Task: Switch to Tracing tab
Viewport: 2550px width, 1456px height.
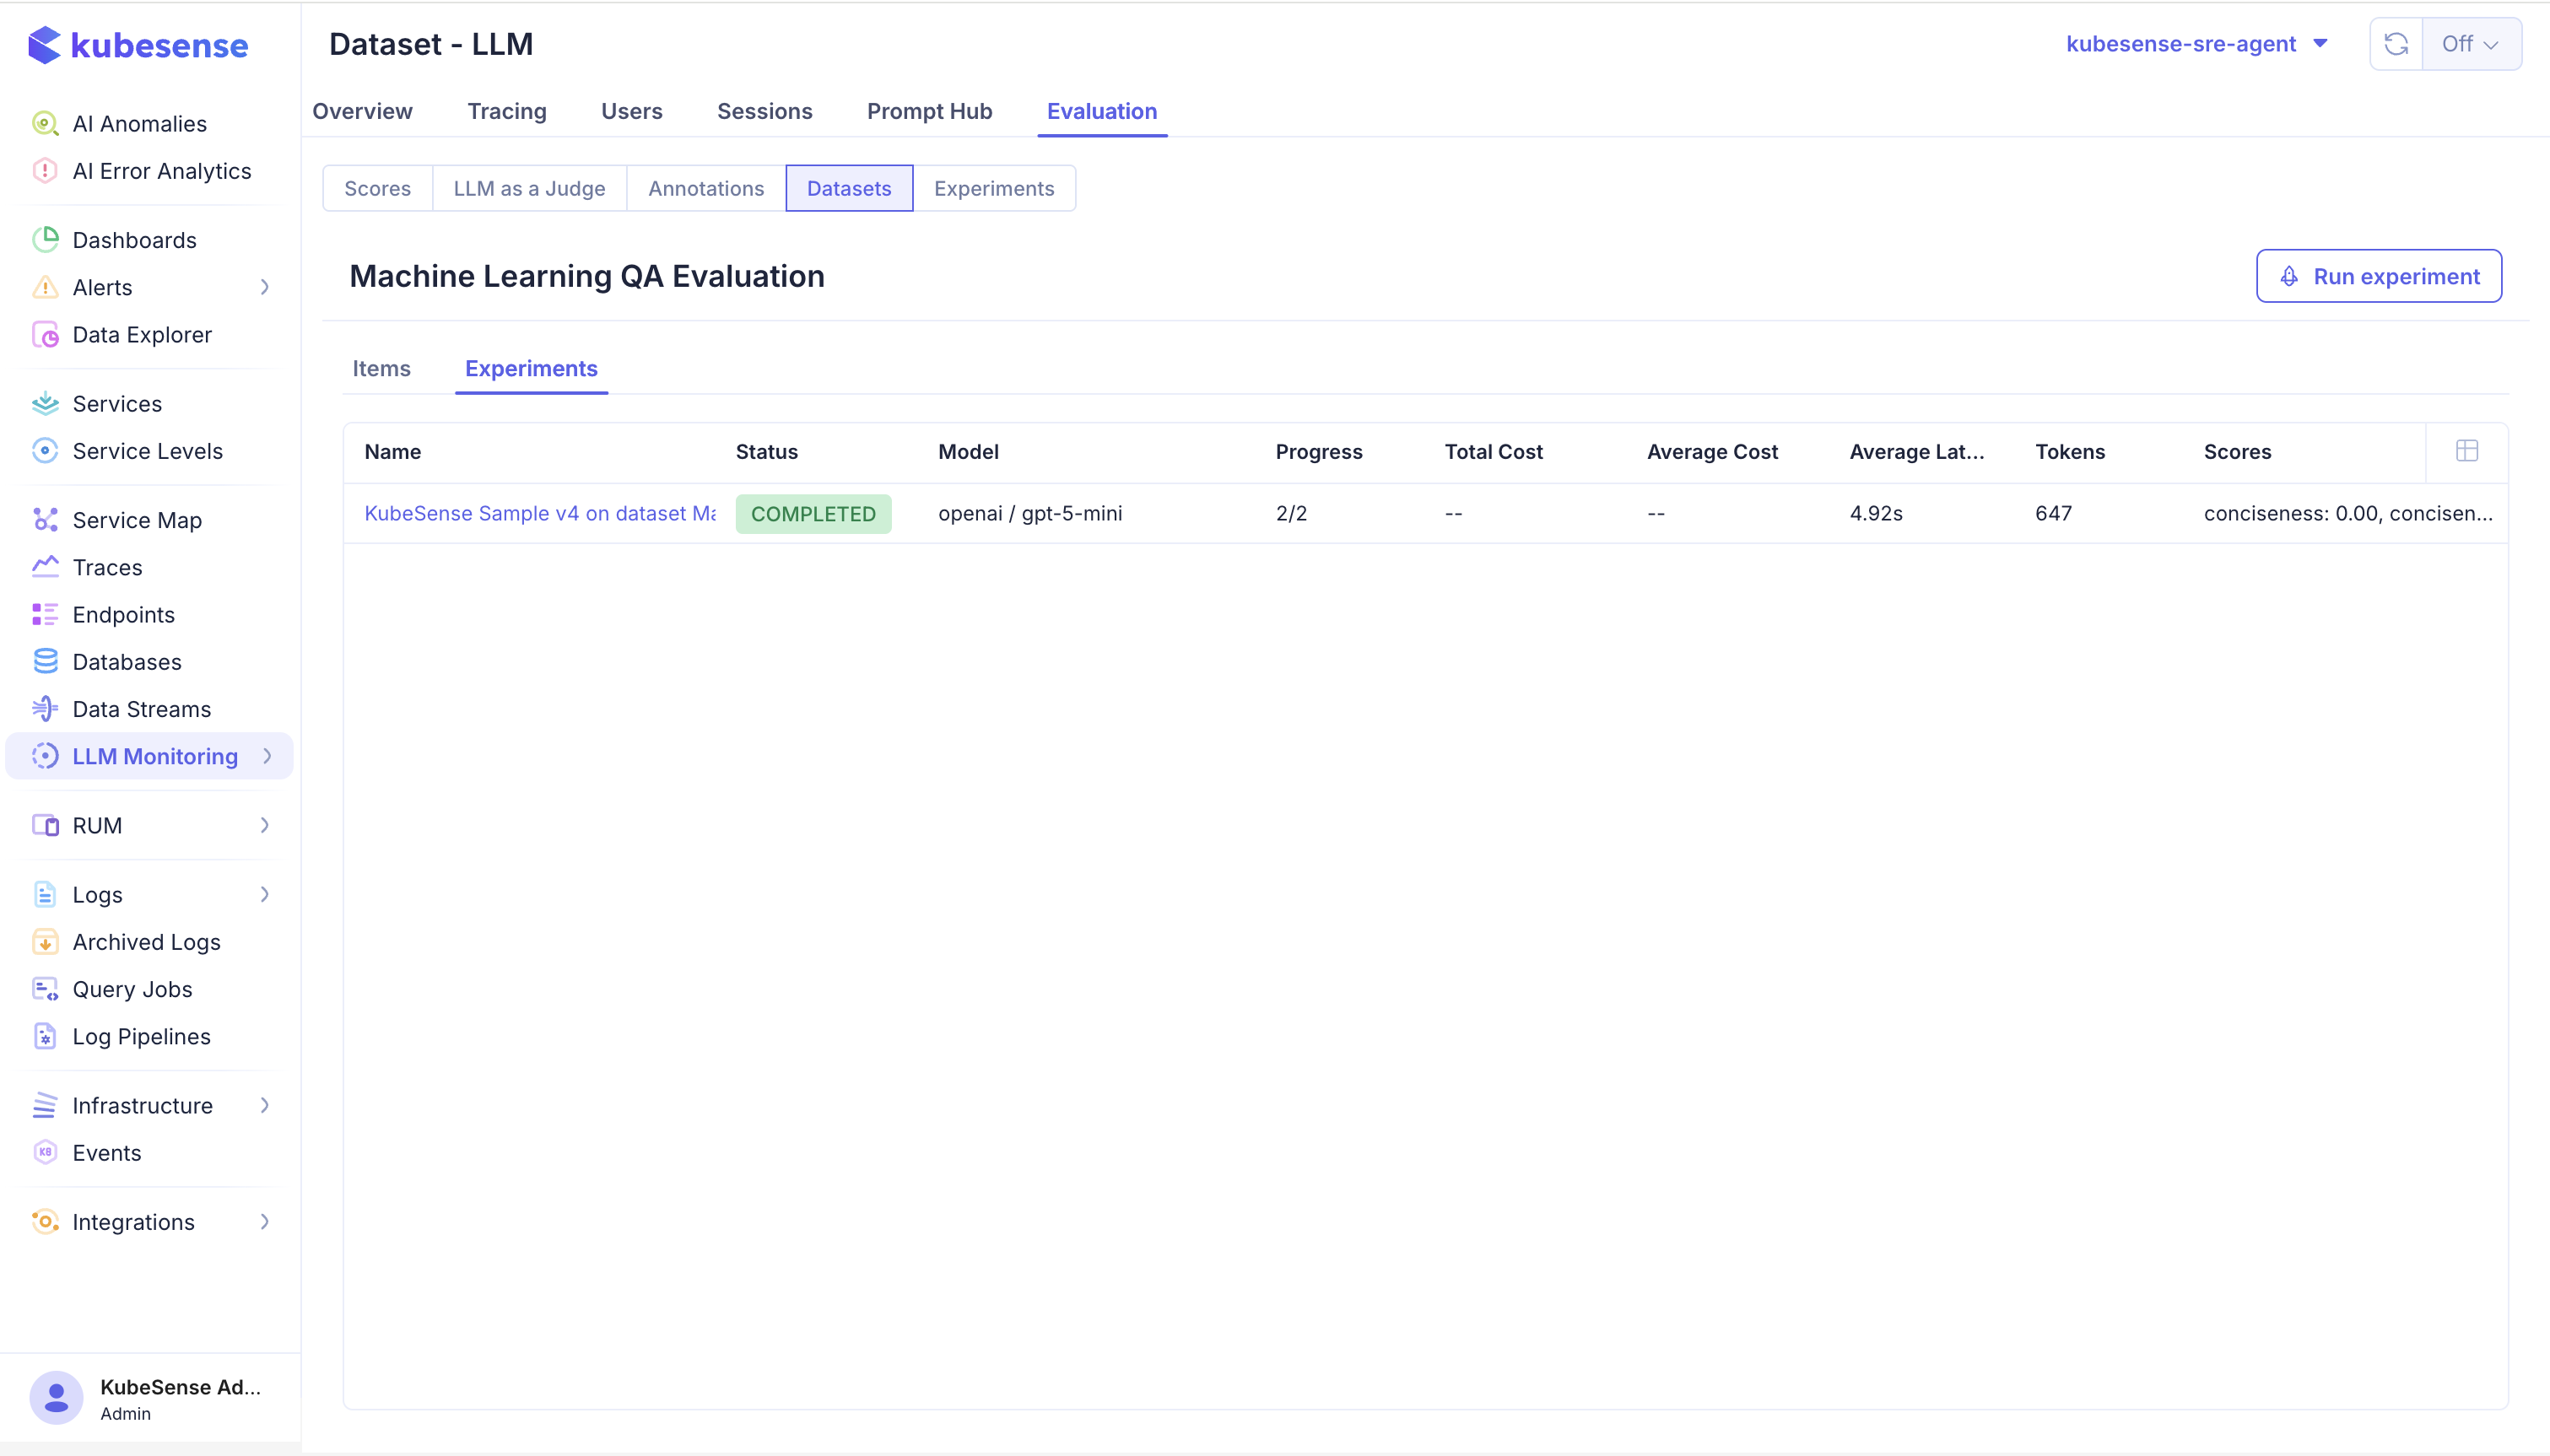Action: pos(507,111)
